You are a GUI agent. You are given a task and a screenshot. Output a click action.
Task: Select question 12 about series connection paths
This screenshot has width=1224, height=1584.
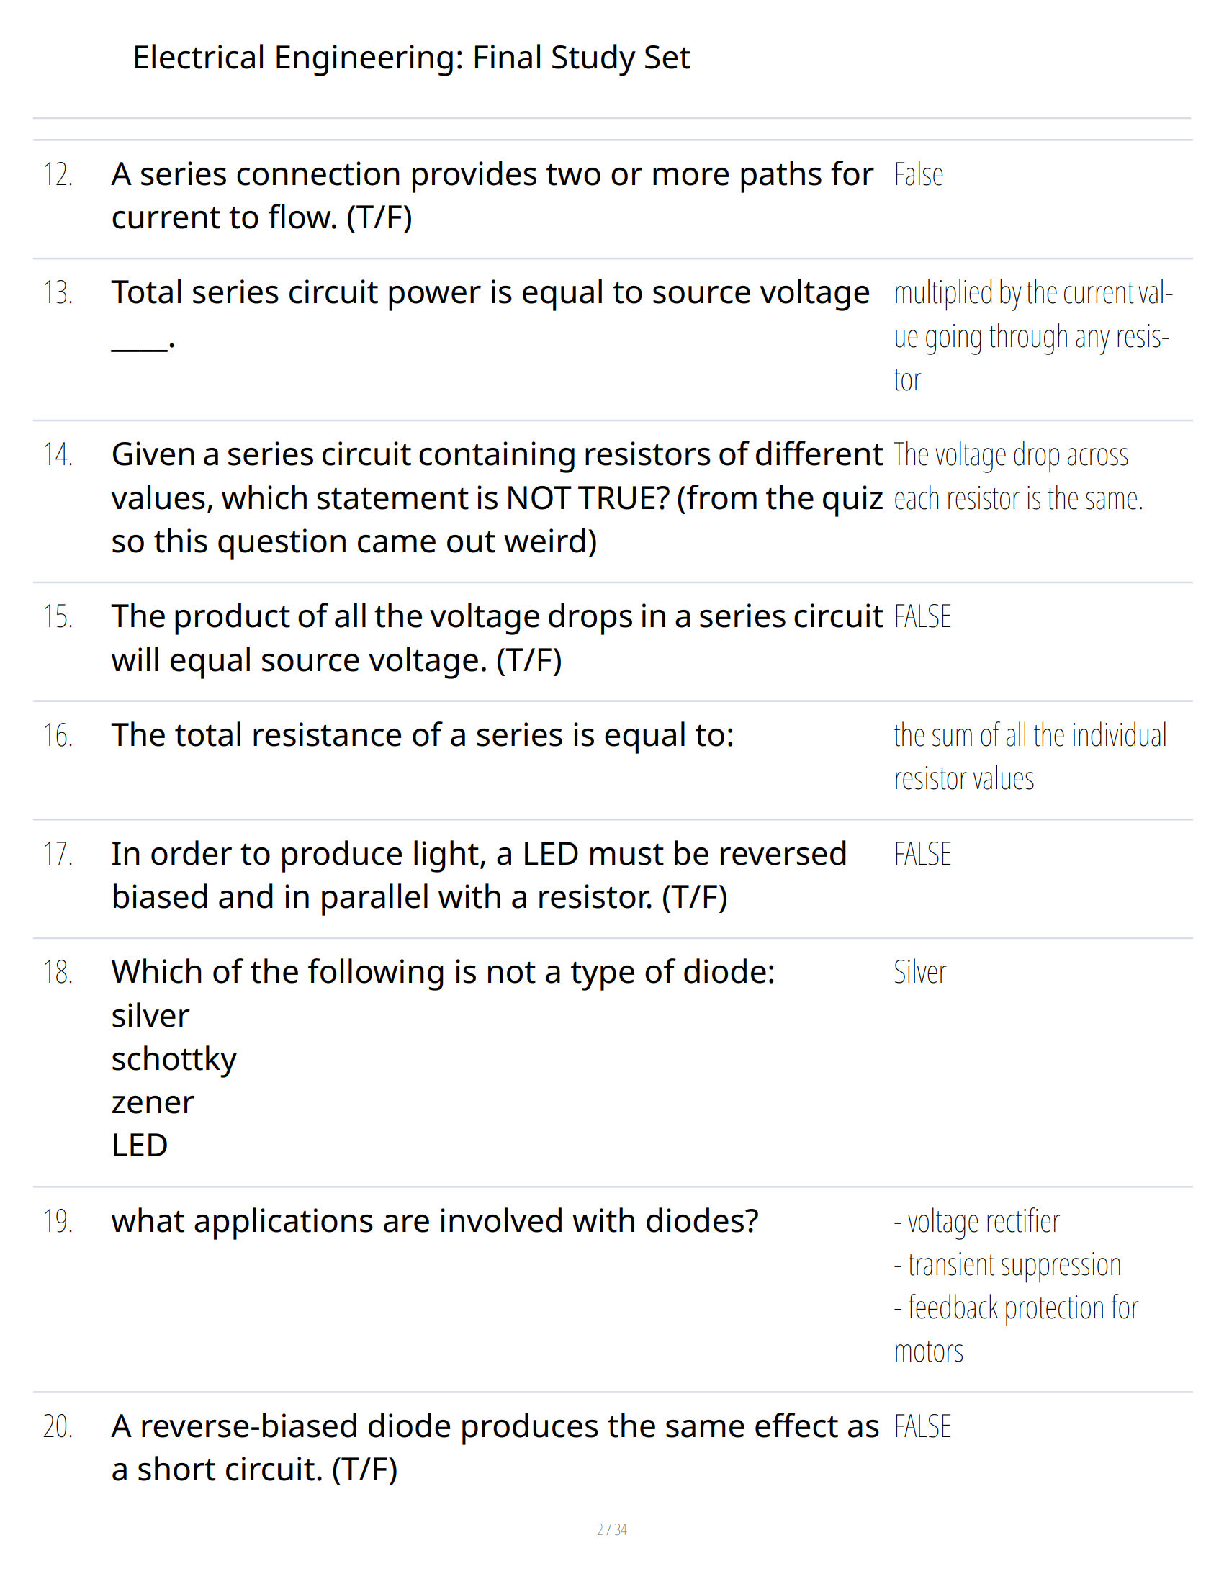[492, 196]
